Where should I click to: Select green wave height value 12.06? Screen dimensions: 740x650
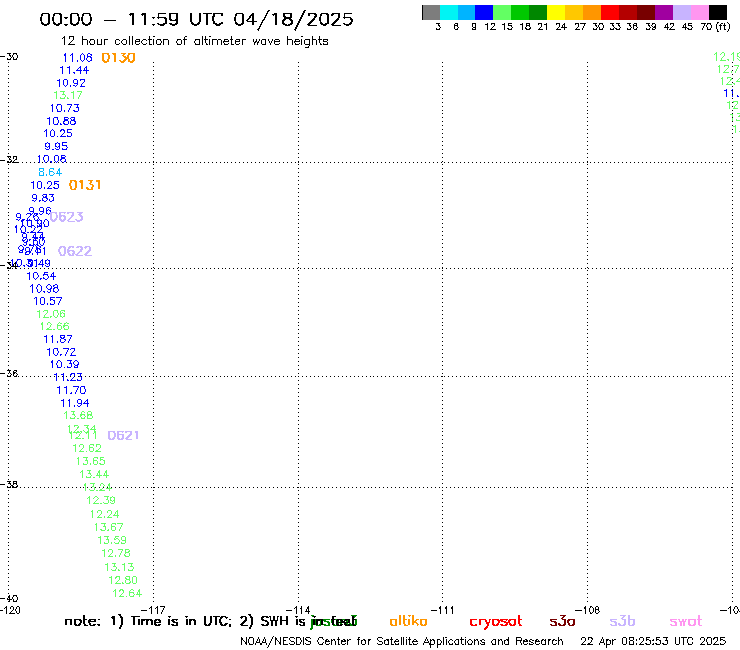tap(51, 314)
